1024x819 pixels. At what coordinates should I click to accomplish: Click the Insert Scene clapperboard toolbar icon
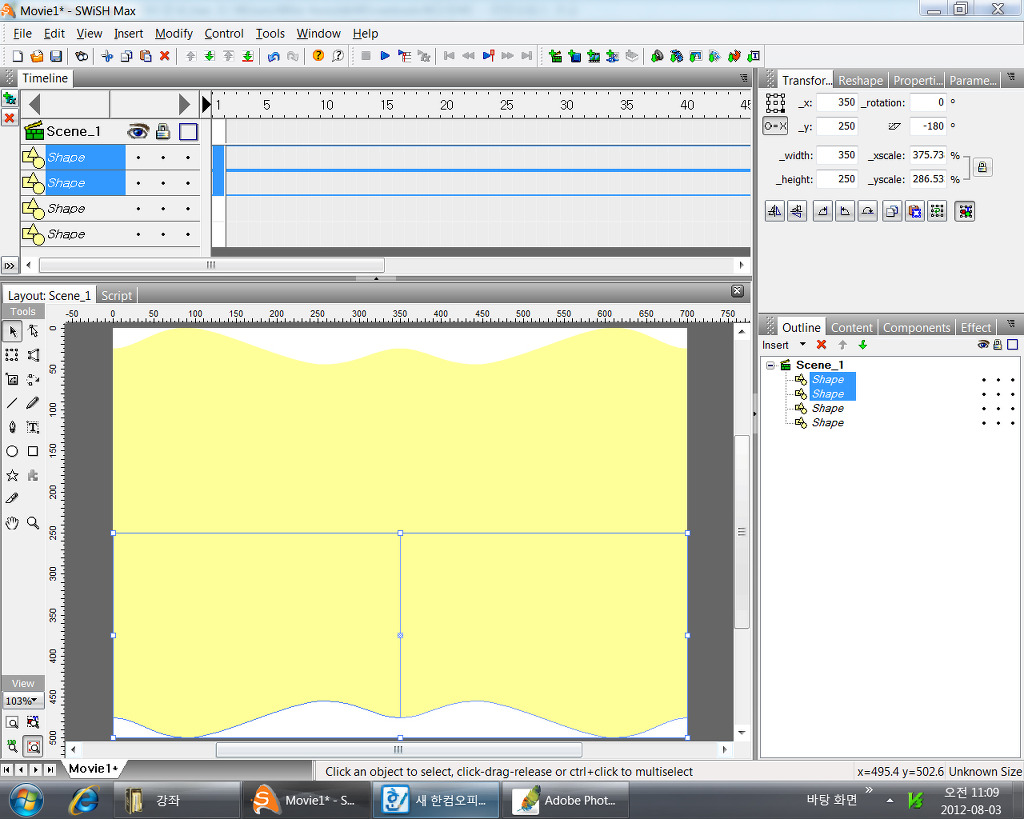tap(555, 56)
